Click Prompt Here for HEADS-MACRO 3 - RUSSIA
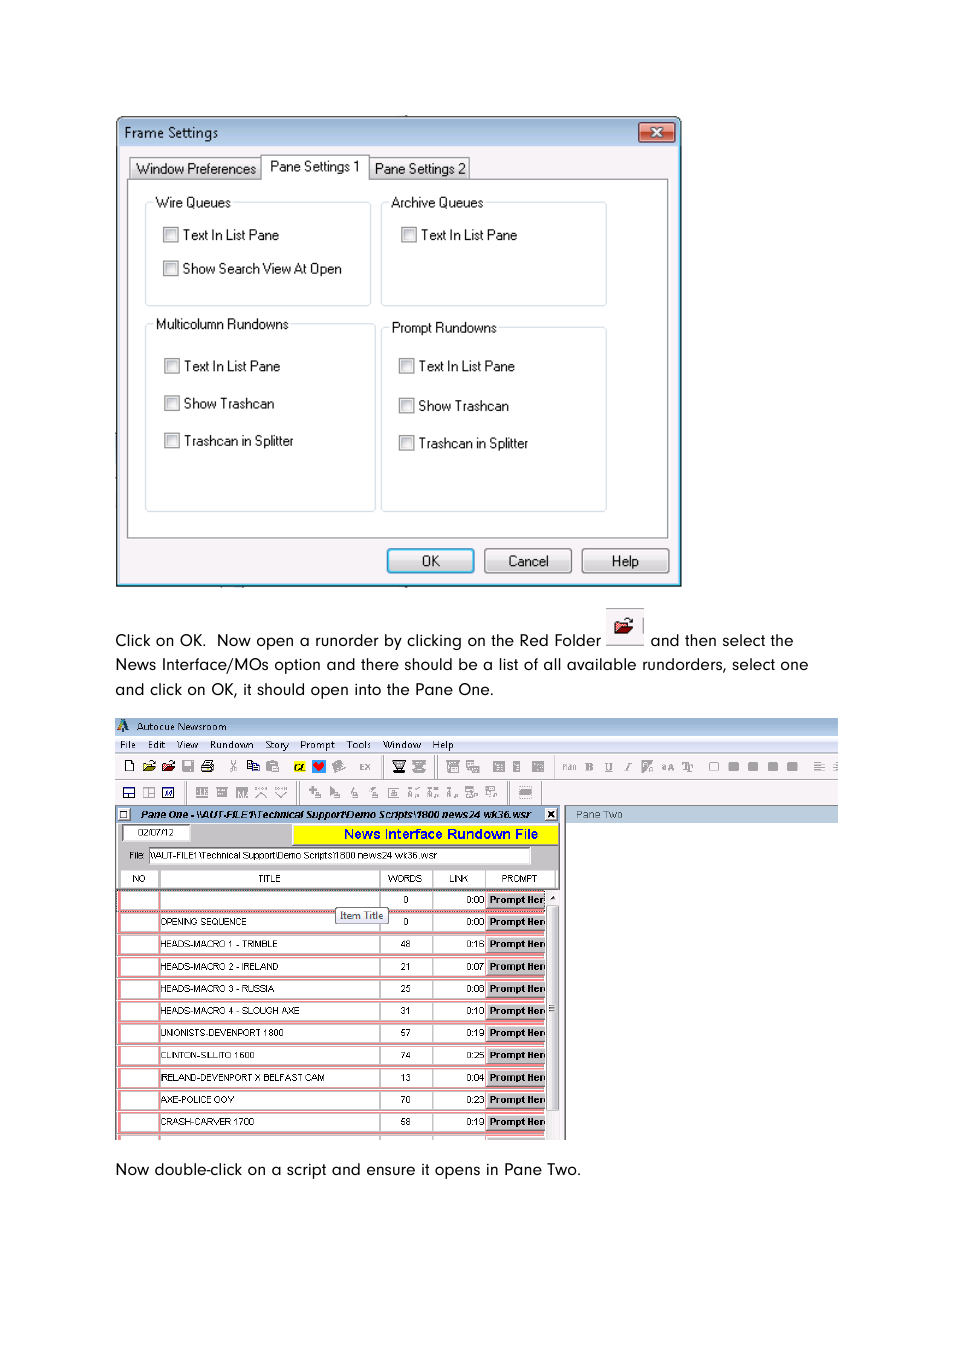 517,989
